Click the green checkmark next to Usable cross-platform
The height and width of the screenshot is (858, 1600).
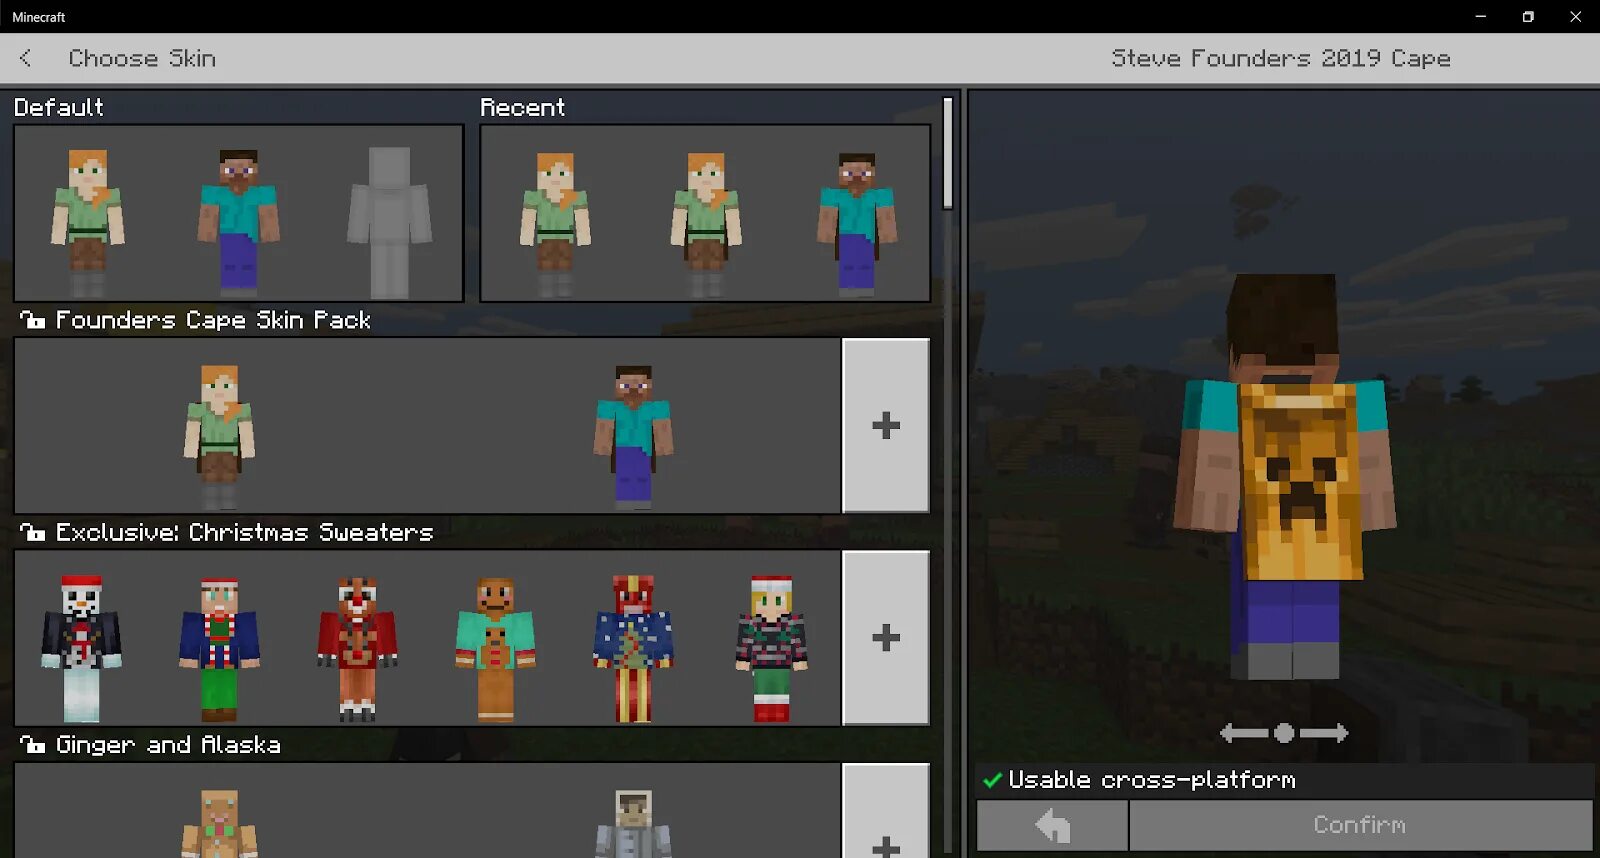click(992, 780)
